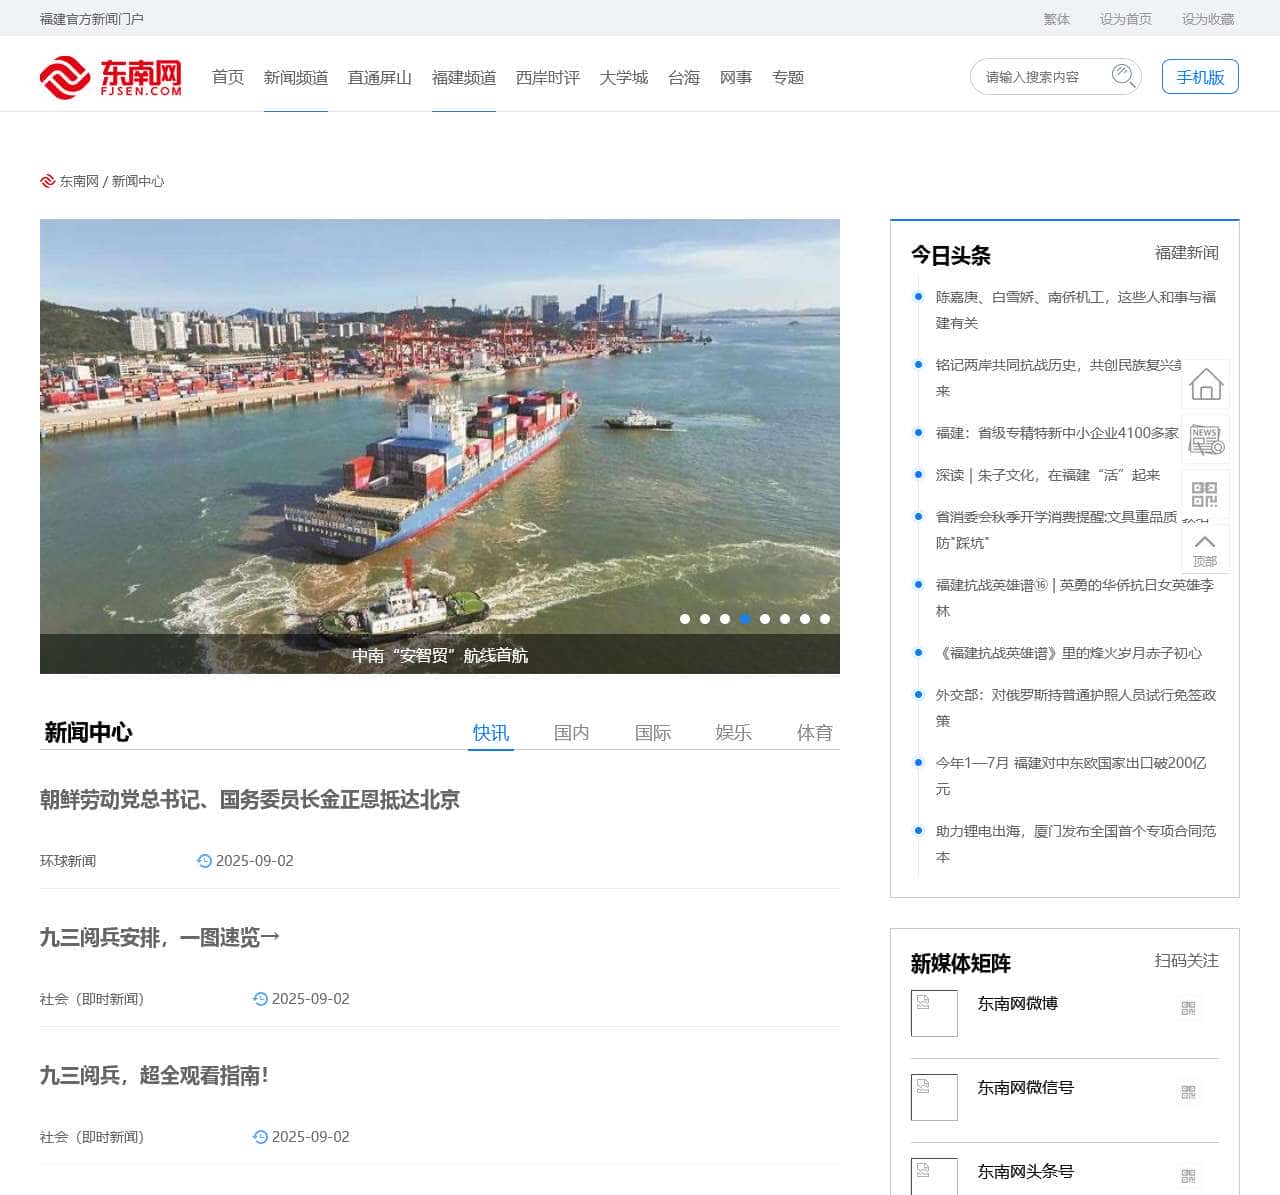Image resolution: width=1280 pixels, height=1195 pixels.
Task: Switch site to 繁体 traditional Chinese
Action: tap(1056, 19)
